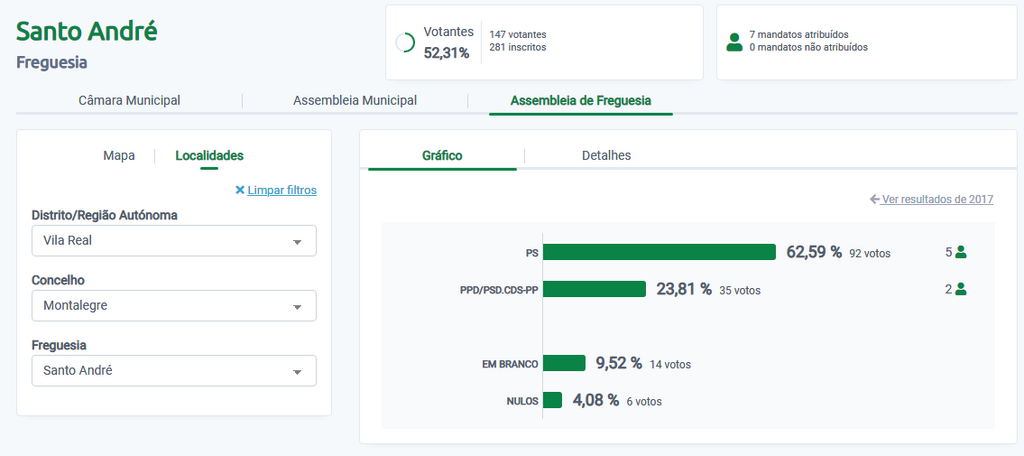The height and width of the screenshot is (456, 1024).
Task: Click the back arrow before Ver resultados de 2017
Action: point(875,199)
